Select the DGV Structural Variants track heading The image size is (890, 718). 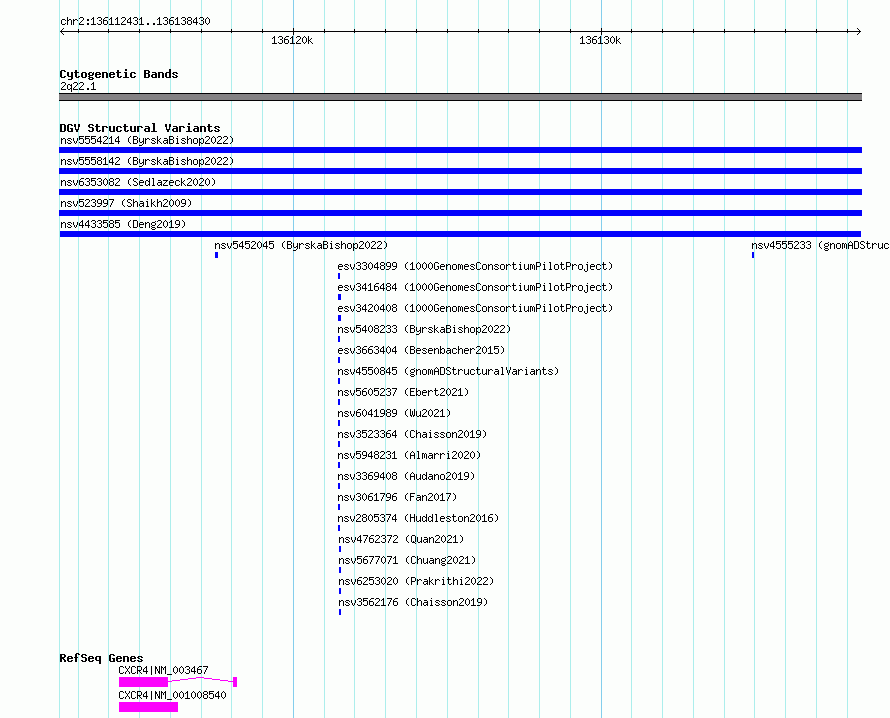(x=140, y=128)
